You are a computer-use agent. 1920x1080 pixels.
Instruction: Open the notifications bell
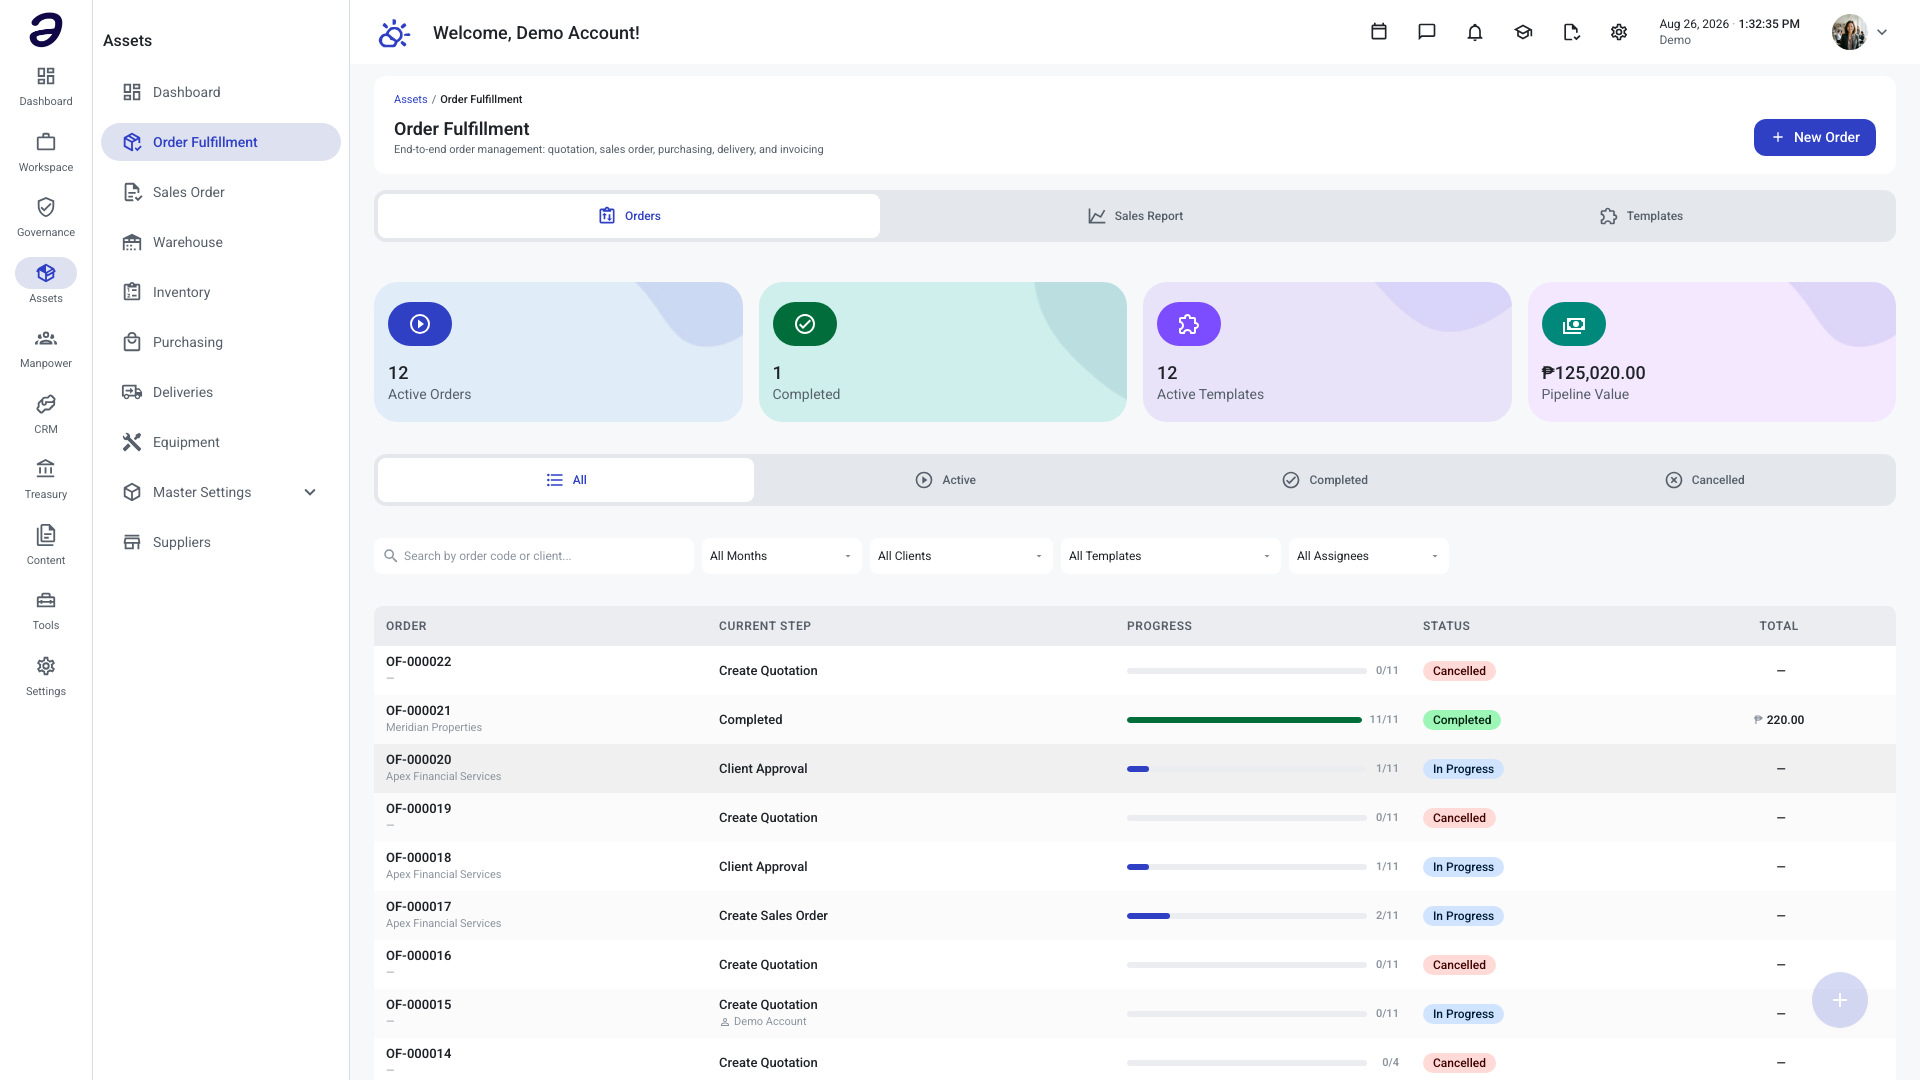[x=1475, y=32]
